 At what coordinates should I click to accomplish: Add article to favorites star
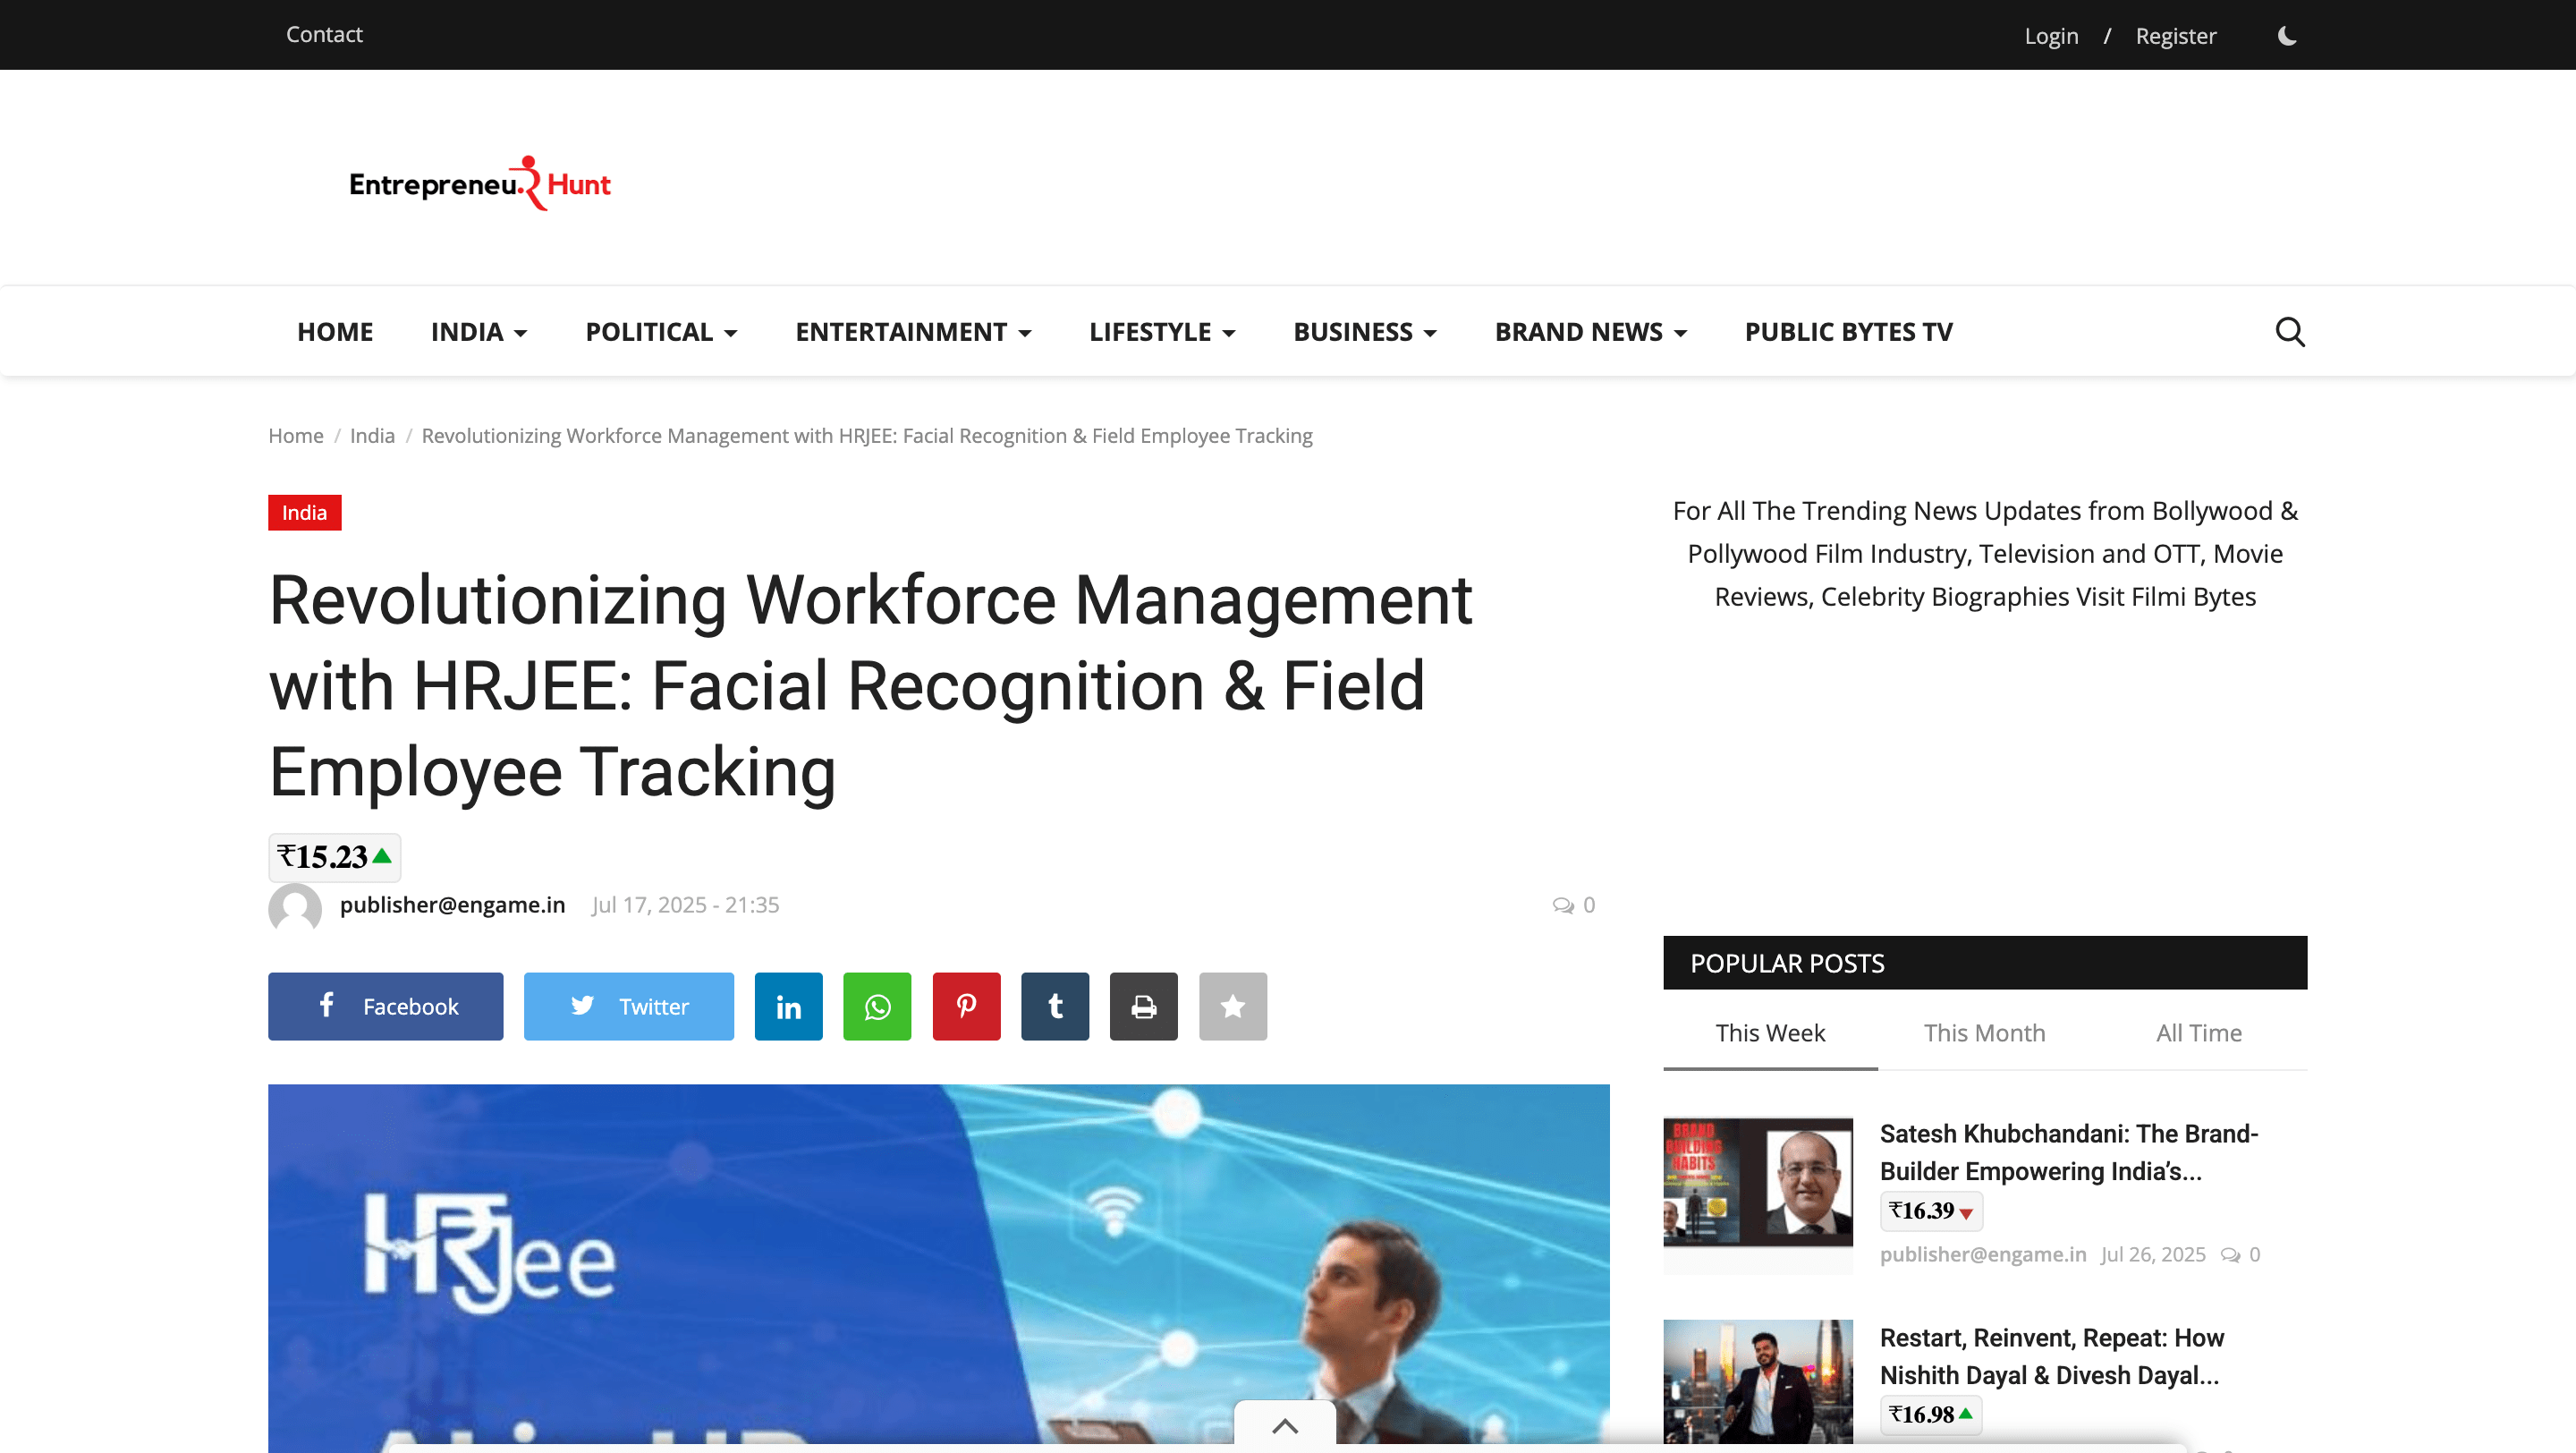pyautogui.click(x=1232, y=1006)
